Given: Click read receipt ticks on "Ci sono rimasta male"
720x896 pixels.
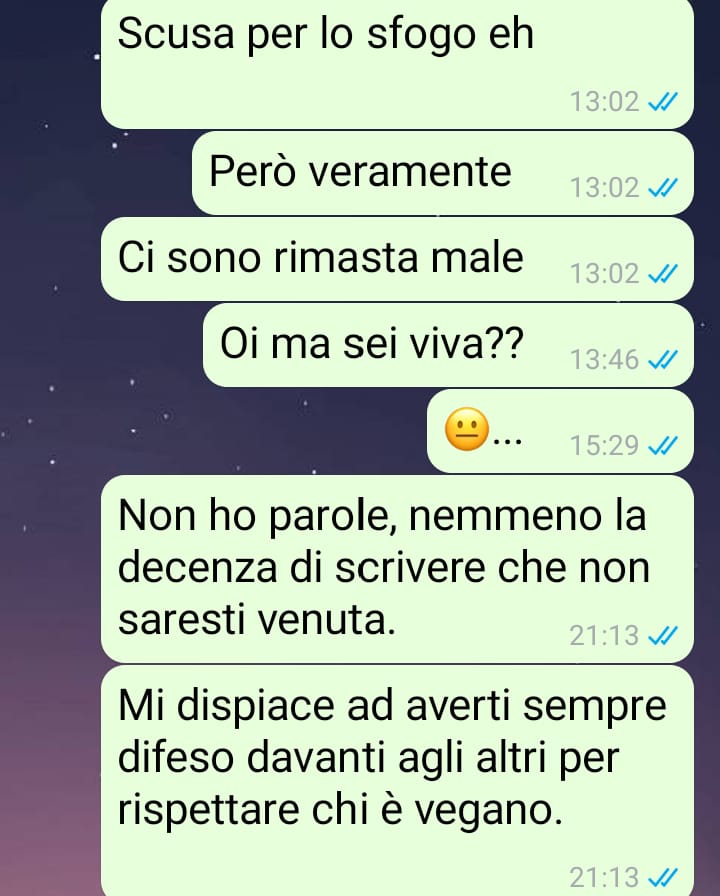Looking at the screenshot, I should click(x=663, y=273).
